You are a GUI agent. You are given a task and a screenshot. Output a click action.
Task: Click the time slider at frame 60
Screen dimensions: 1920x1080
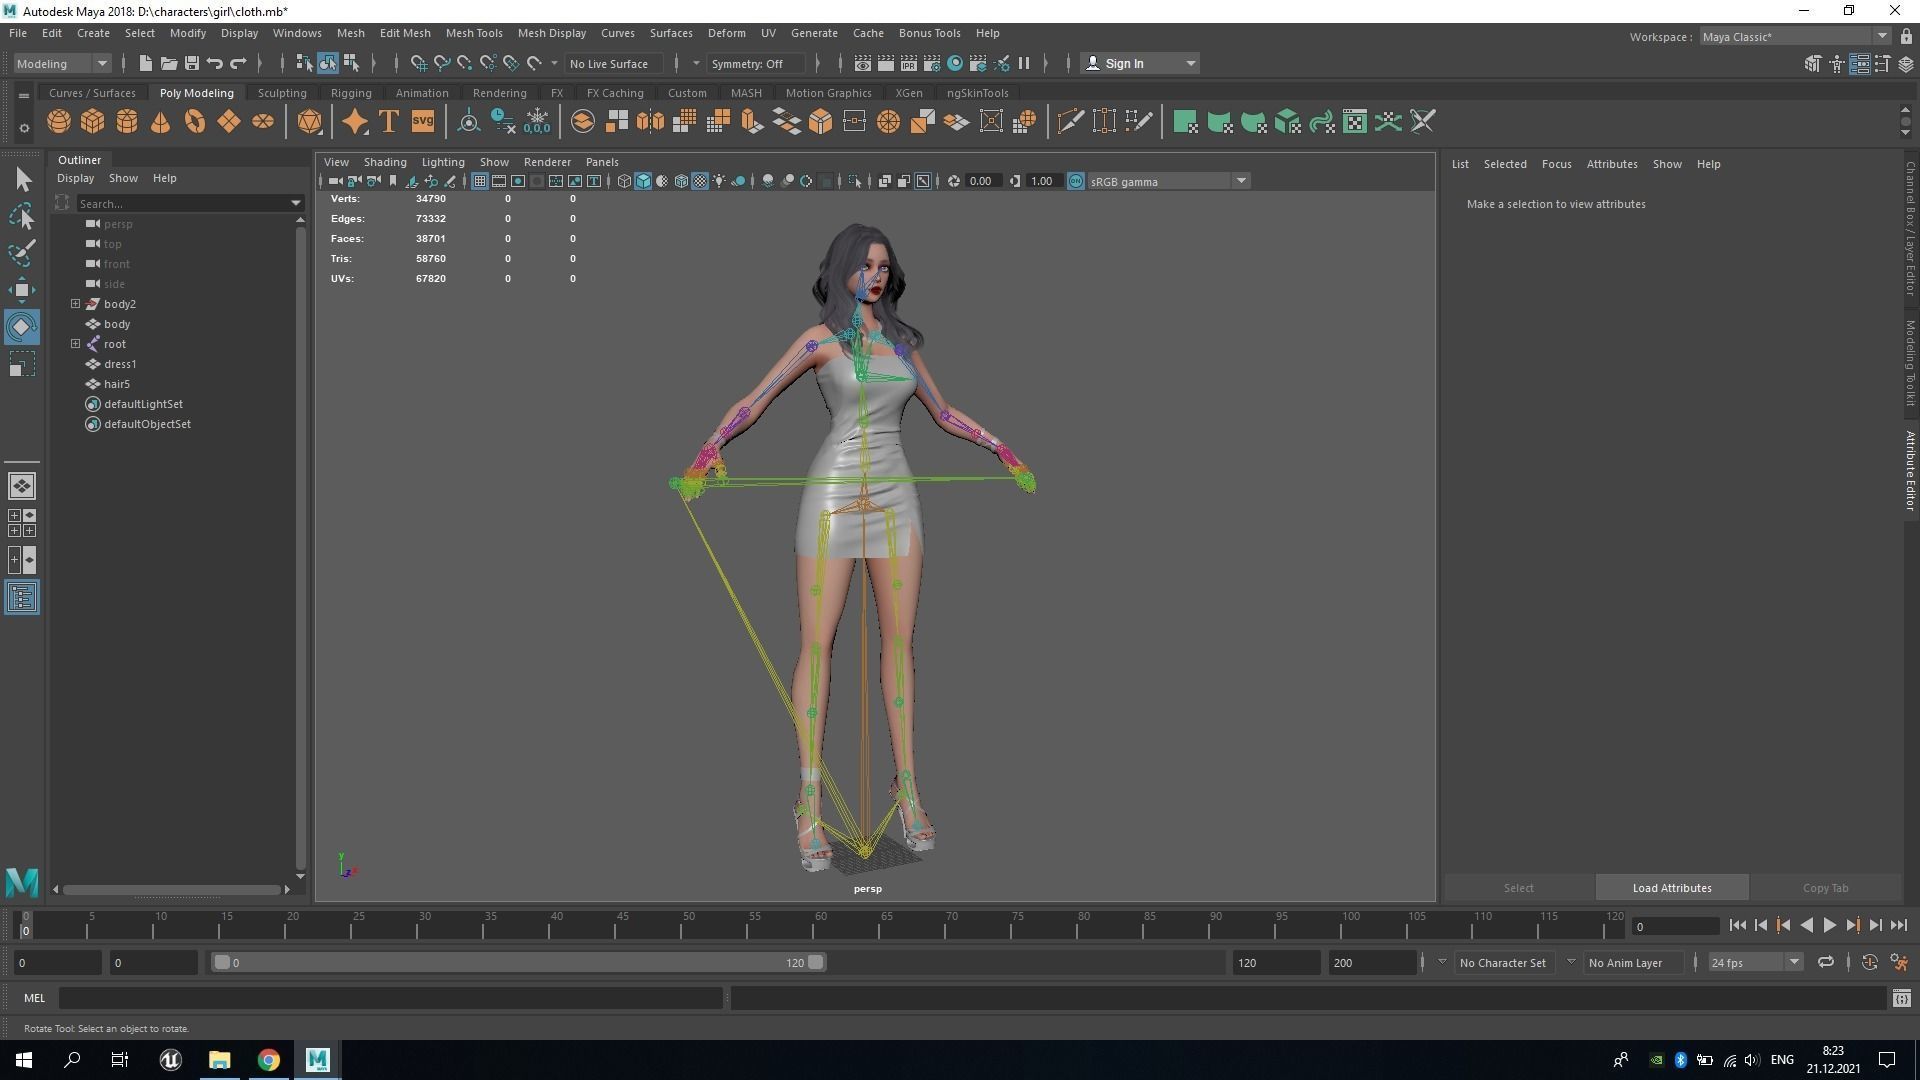(820, 927)
